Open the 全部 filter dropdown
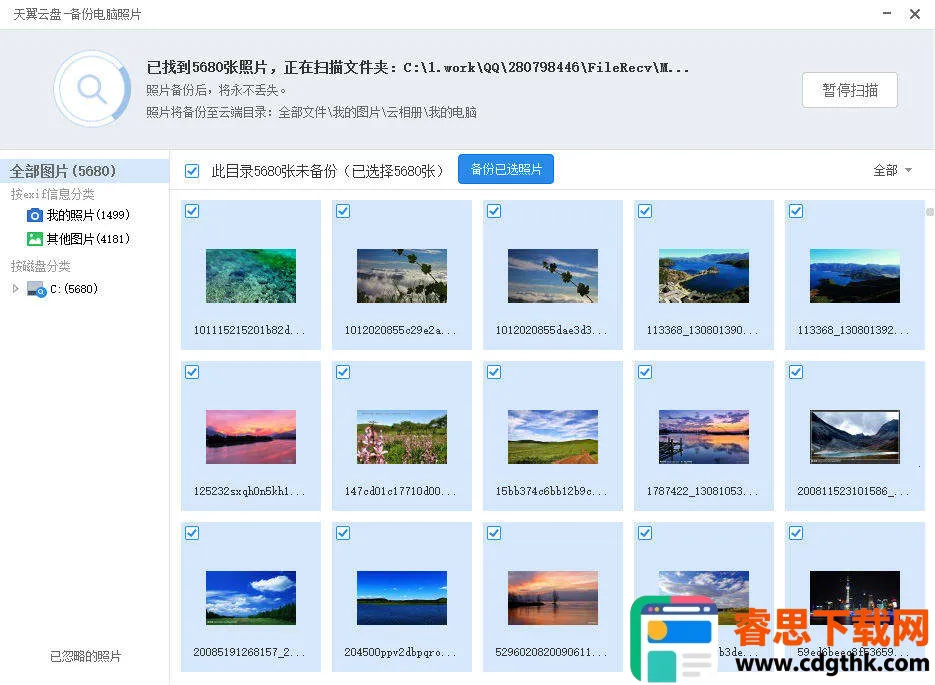935x685 pixels. 892,171
